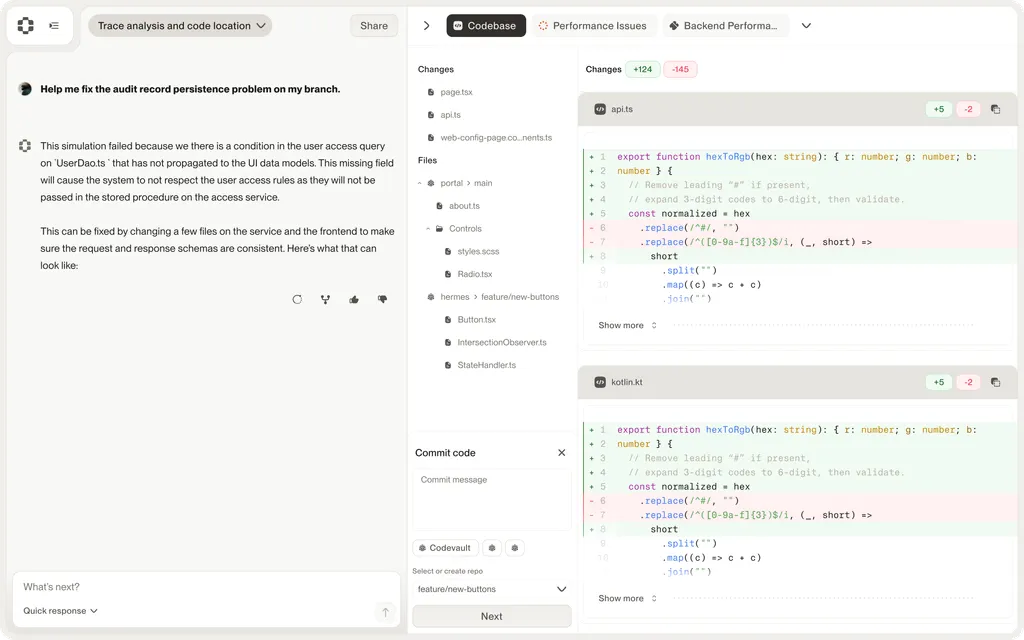Open styles.scss file

[x=478, y=251]
